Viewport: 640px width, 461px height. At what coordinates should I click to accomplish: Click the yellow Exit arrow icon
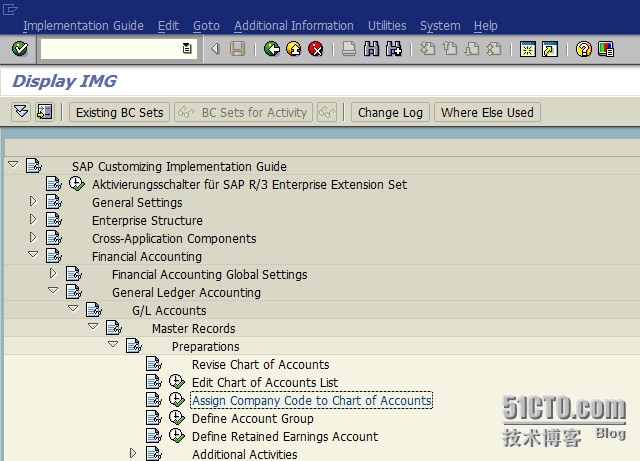pos(293,49)
